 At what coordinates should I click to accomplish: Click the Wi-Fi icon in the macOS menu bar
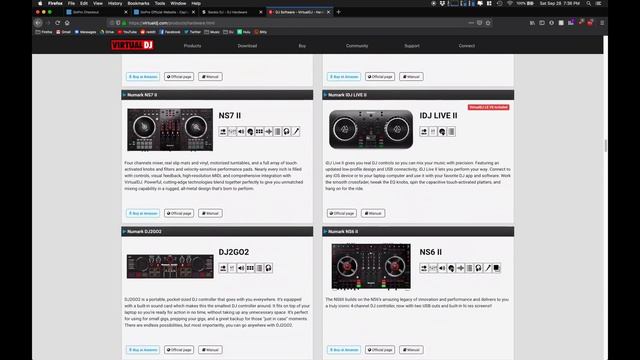tap(510, 3)
